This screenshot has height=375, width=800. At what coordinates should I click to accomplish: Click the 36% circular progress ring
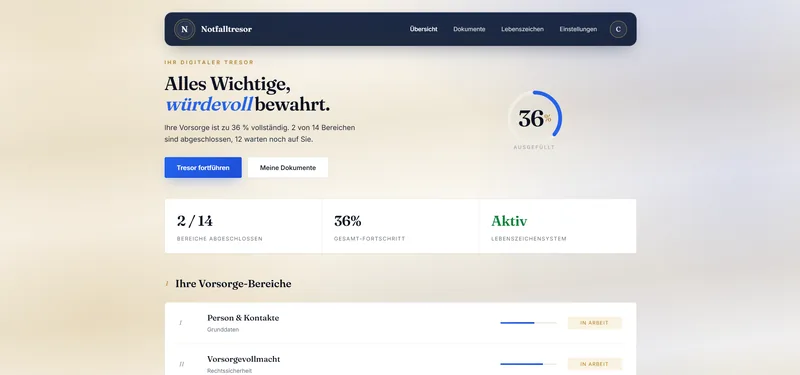(x=534, y=118)
